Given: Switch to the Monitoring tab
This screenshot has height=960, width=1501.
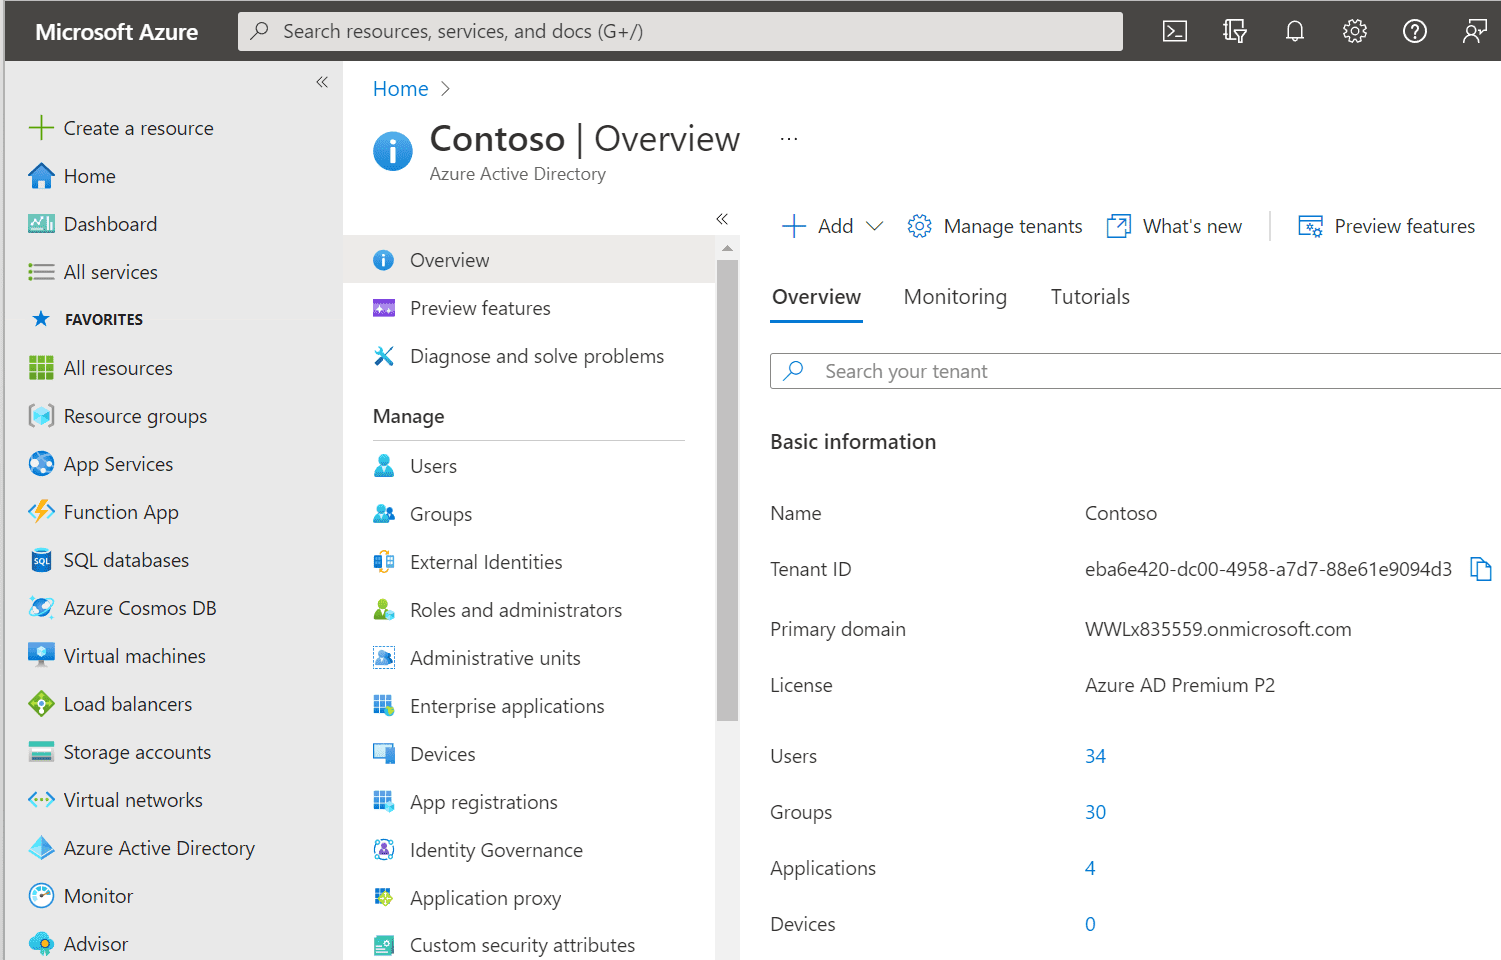Looking at the screenshot, I should pyautogui.click(x=955, y=297).
